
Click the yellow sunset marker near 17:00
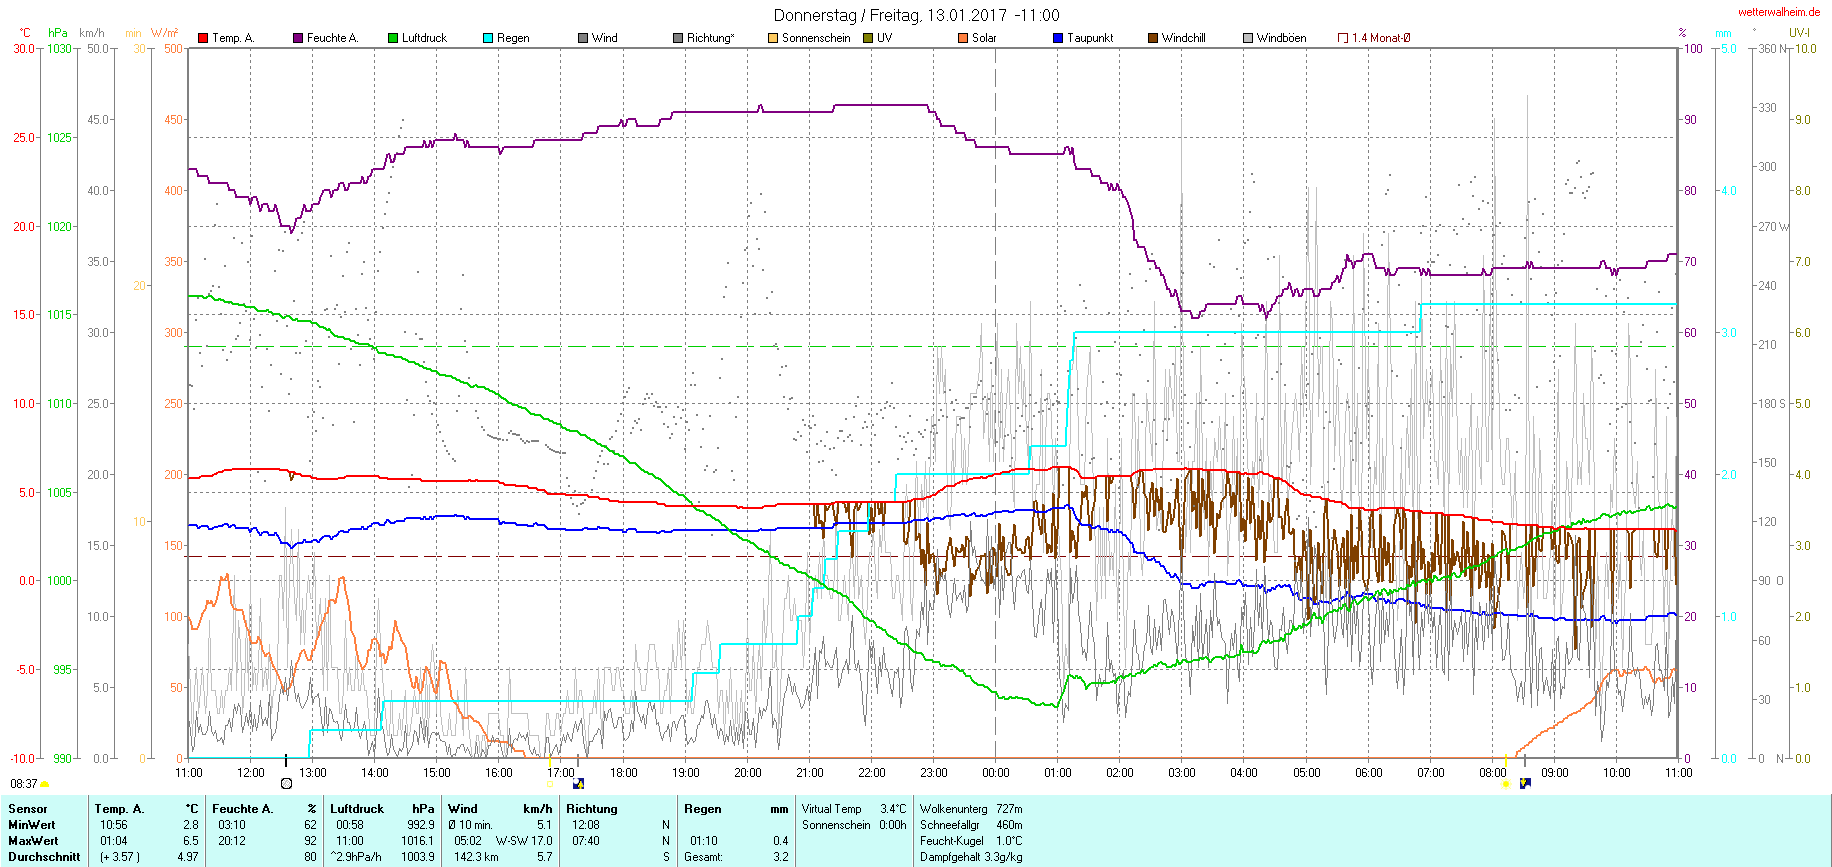550,784
